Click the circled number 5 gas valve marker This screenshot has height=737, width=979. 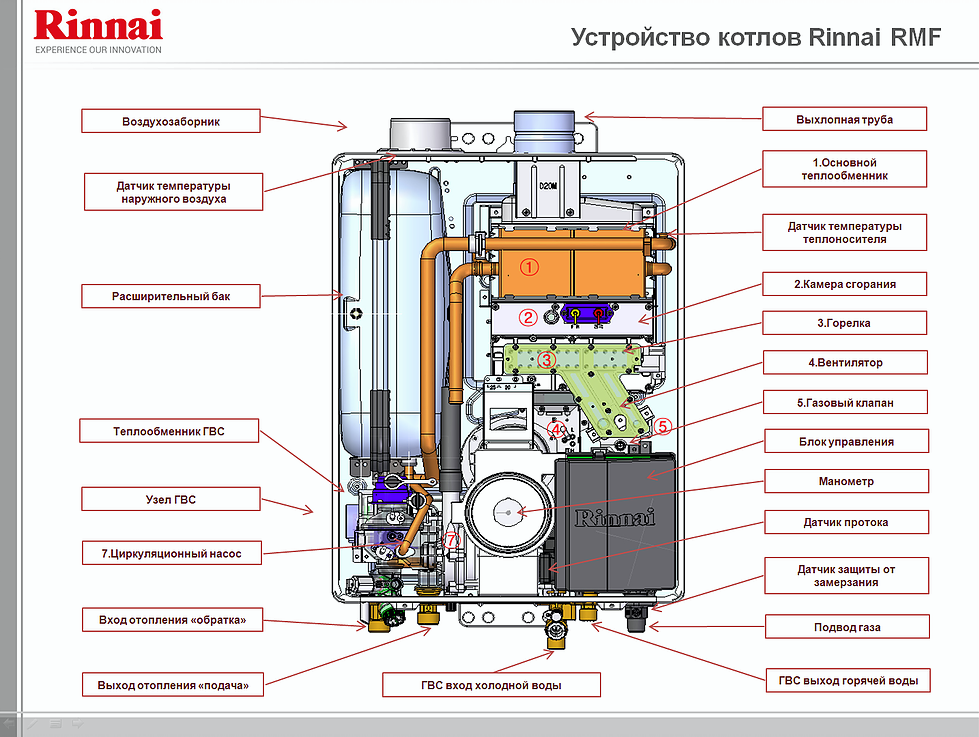pyautogui.click(x=661, y=426)
